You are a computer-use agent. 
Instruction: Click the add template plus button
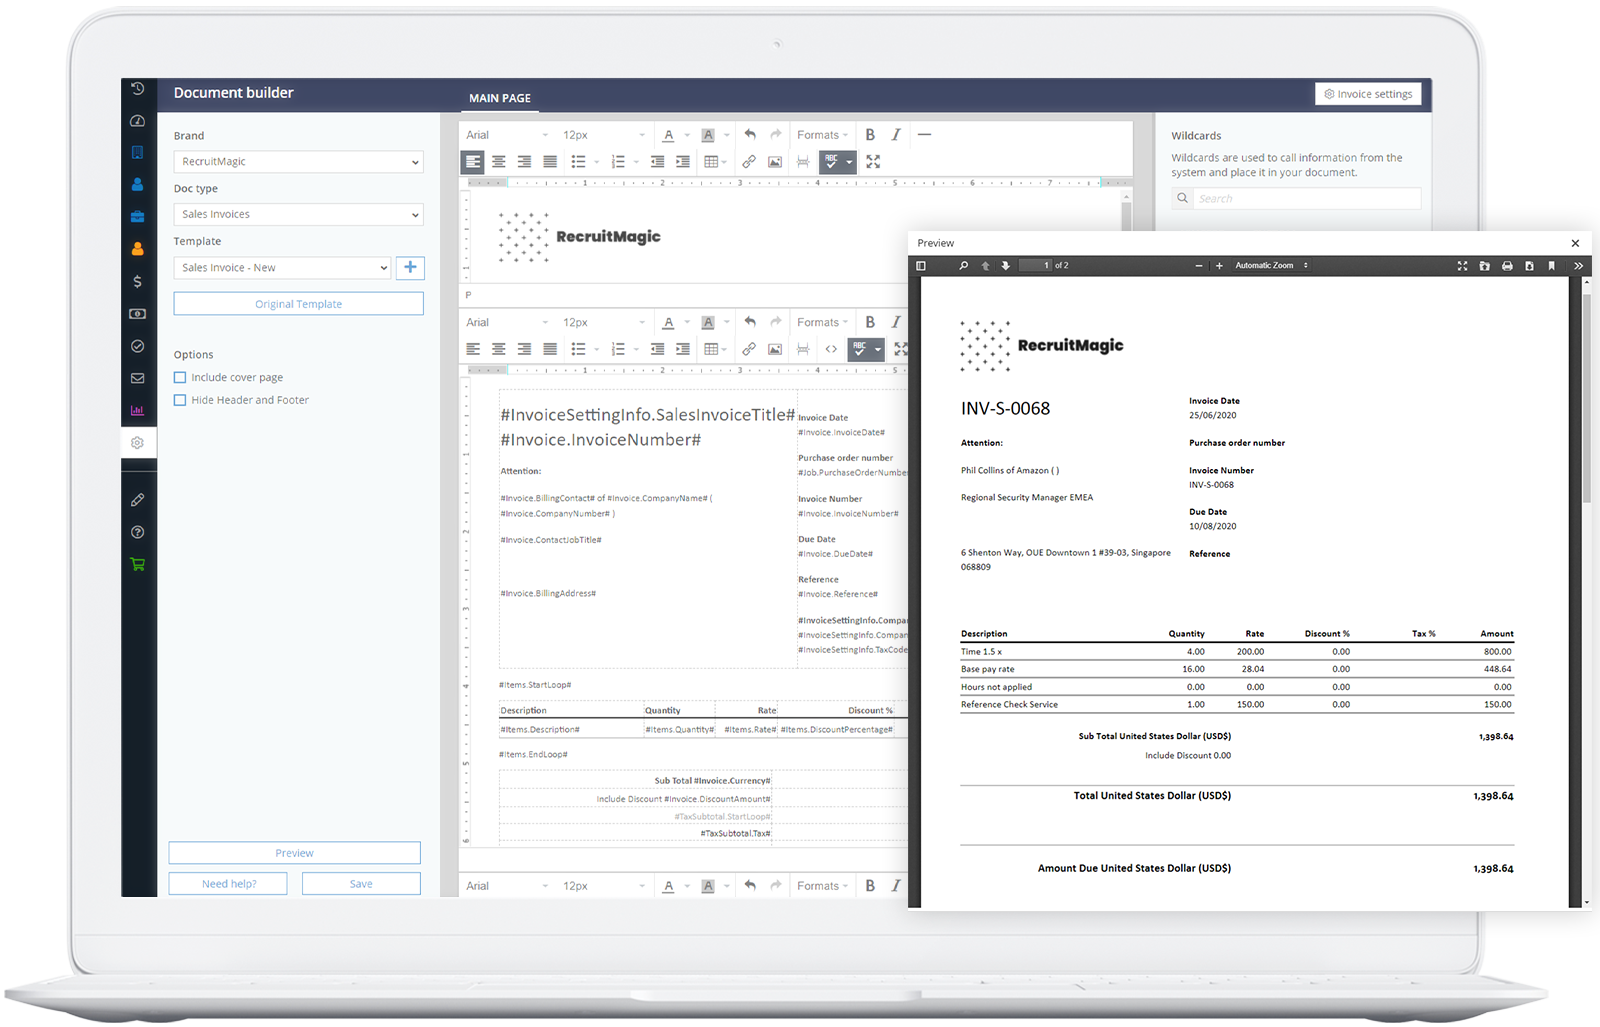click(x=410, y=267)
